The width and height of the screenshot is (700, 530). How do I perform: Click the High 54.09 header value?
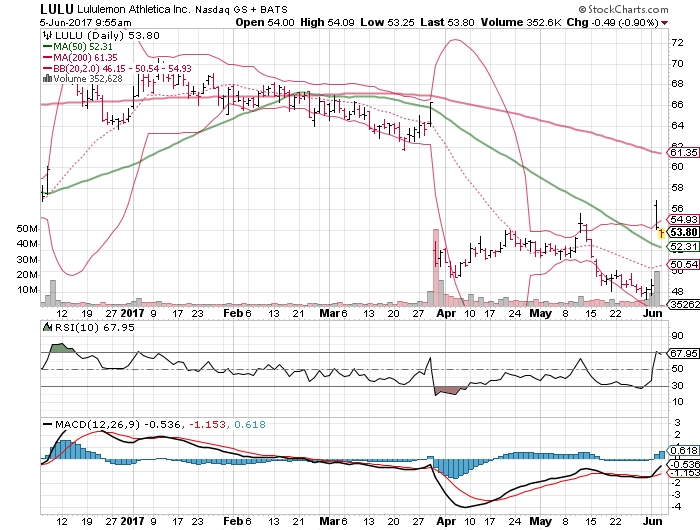coord(327,22)
